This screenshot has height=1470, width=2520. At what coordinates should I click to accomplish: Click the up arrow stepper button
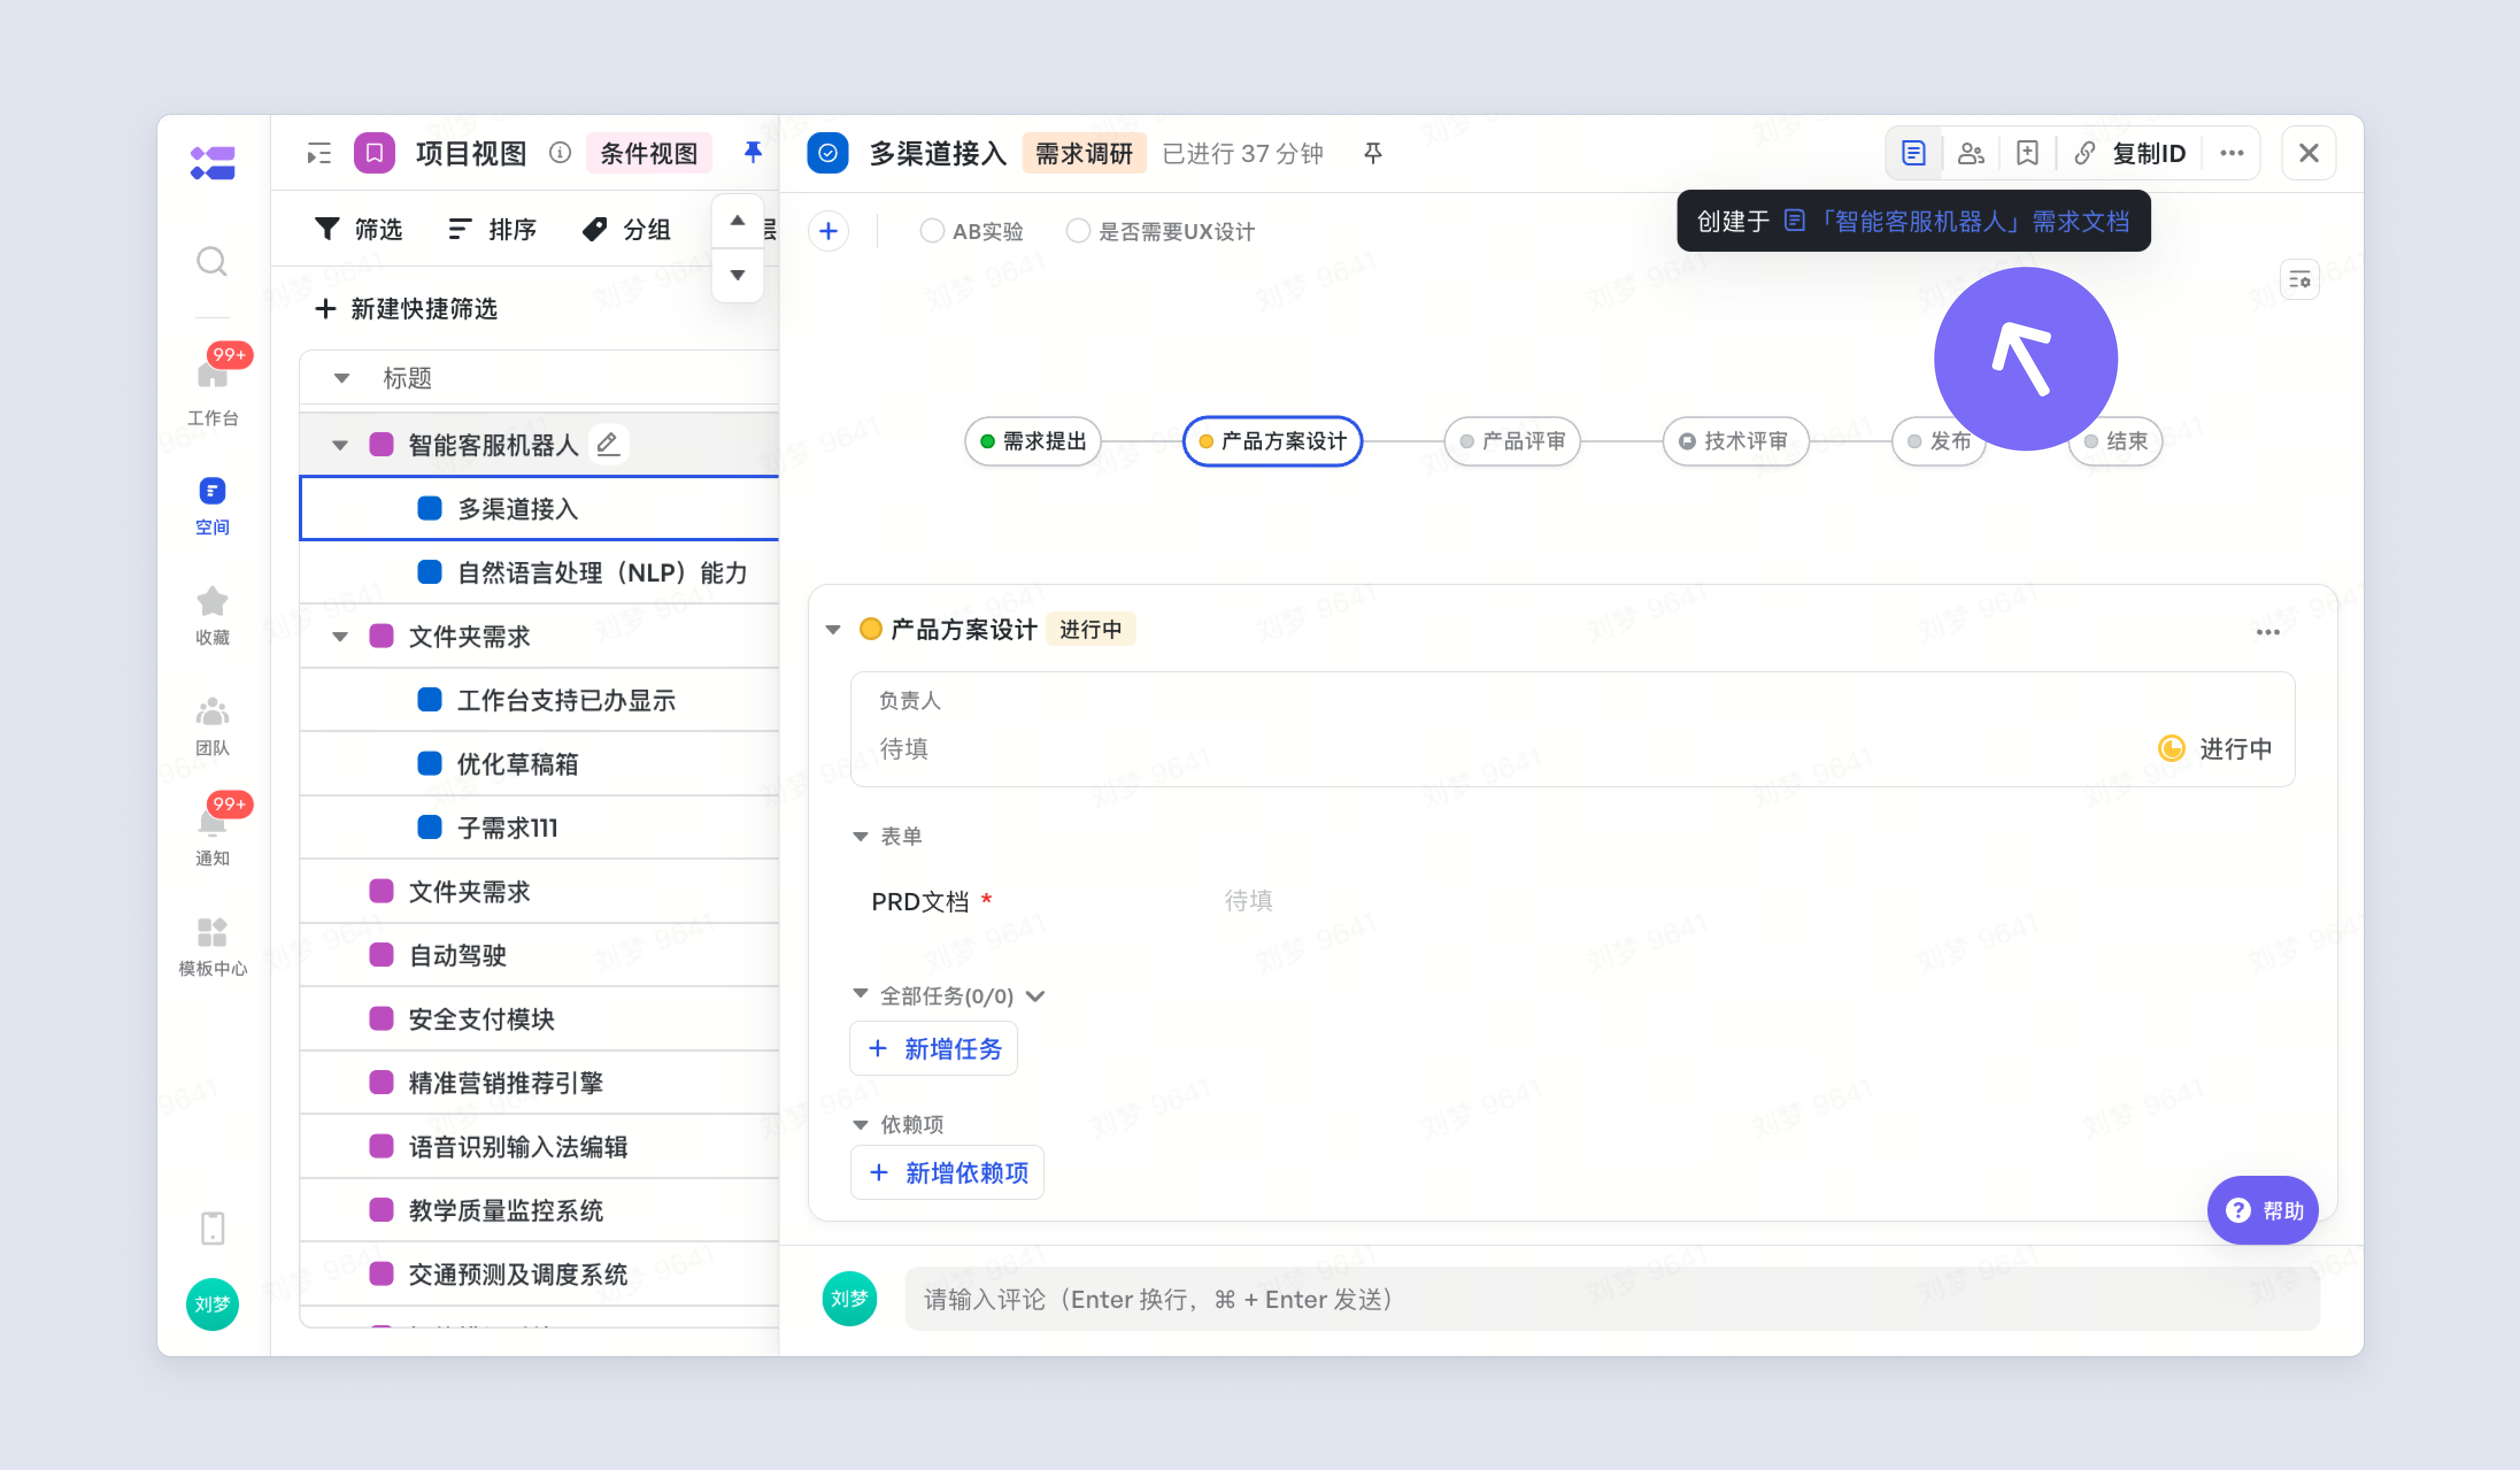pos(737,221)
